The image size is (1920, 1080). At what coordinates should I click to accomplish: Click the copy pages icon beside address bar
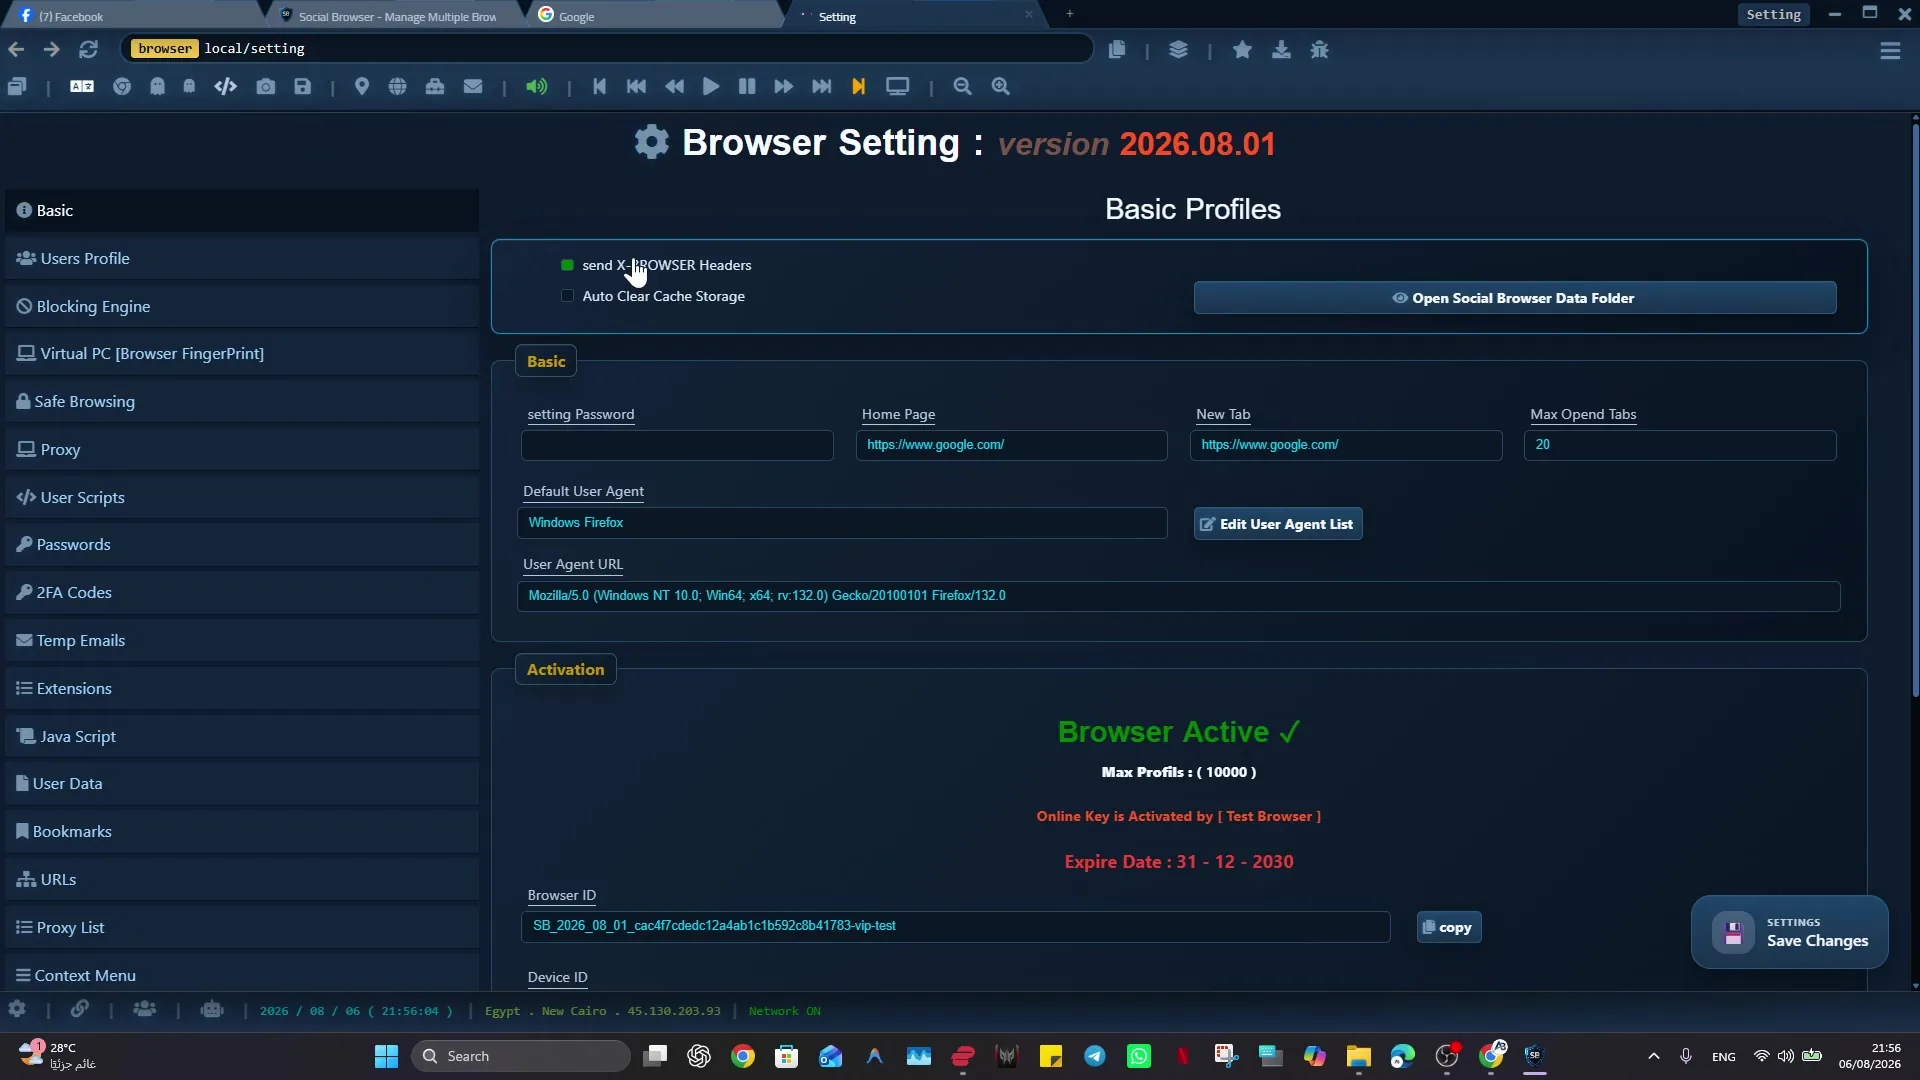[1117, 50]
